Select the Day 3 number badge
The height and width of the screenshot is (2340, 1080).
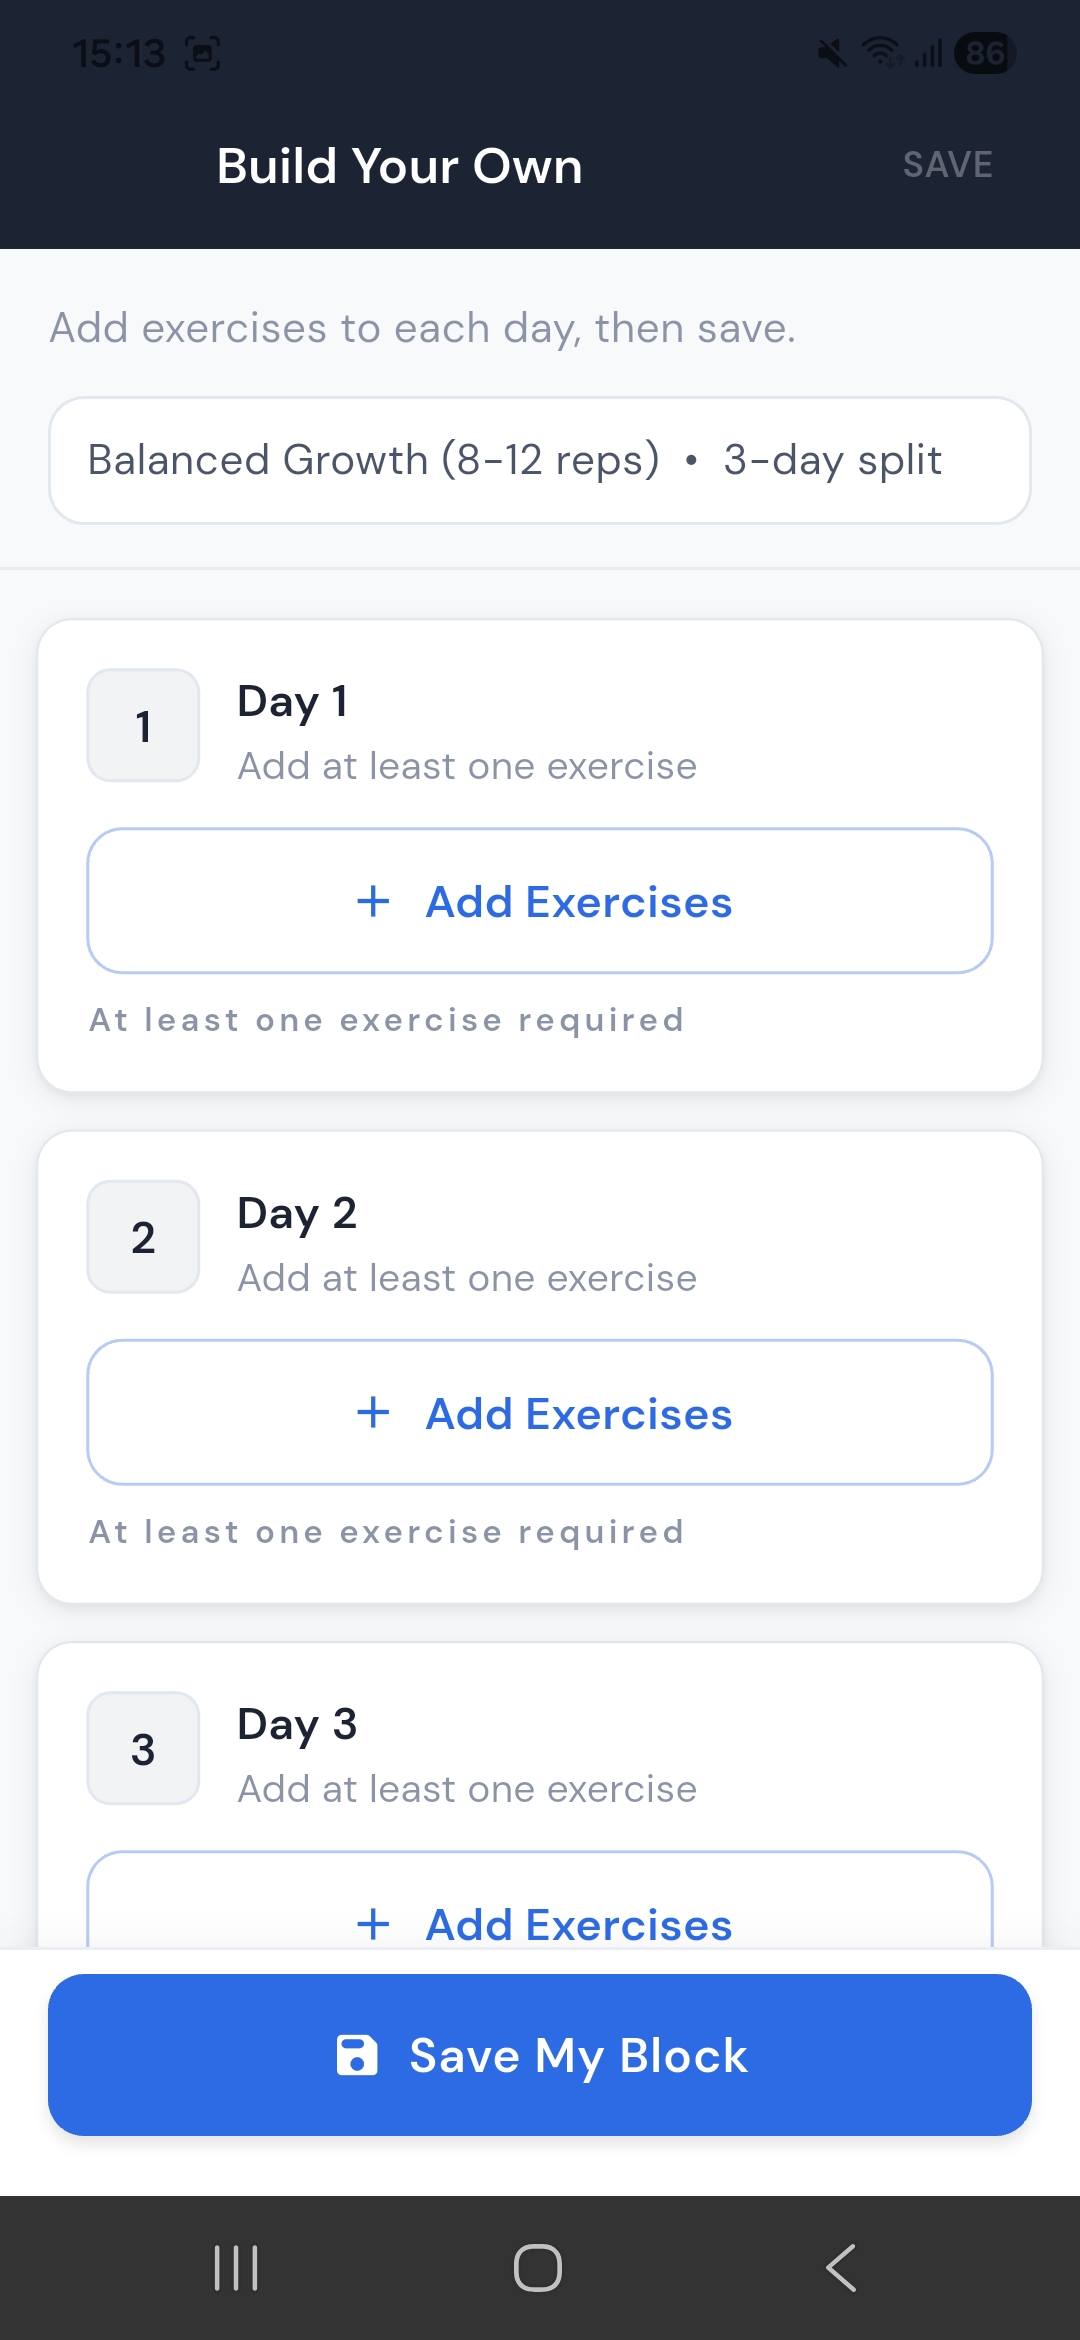pyautogui.click(x=143, y=1749)
